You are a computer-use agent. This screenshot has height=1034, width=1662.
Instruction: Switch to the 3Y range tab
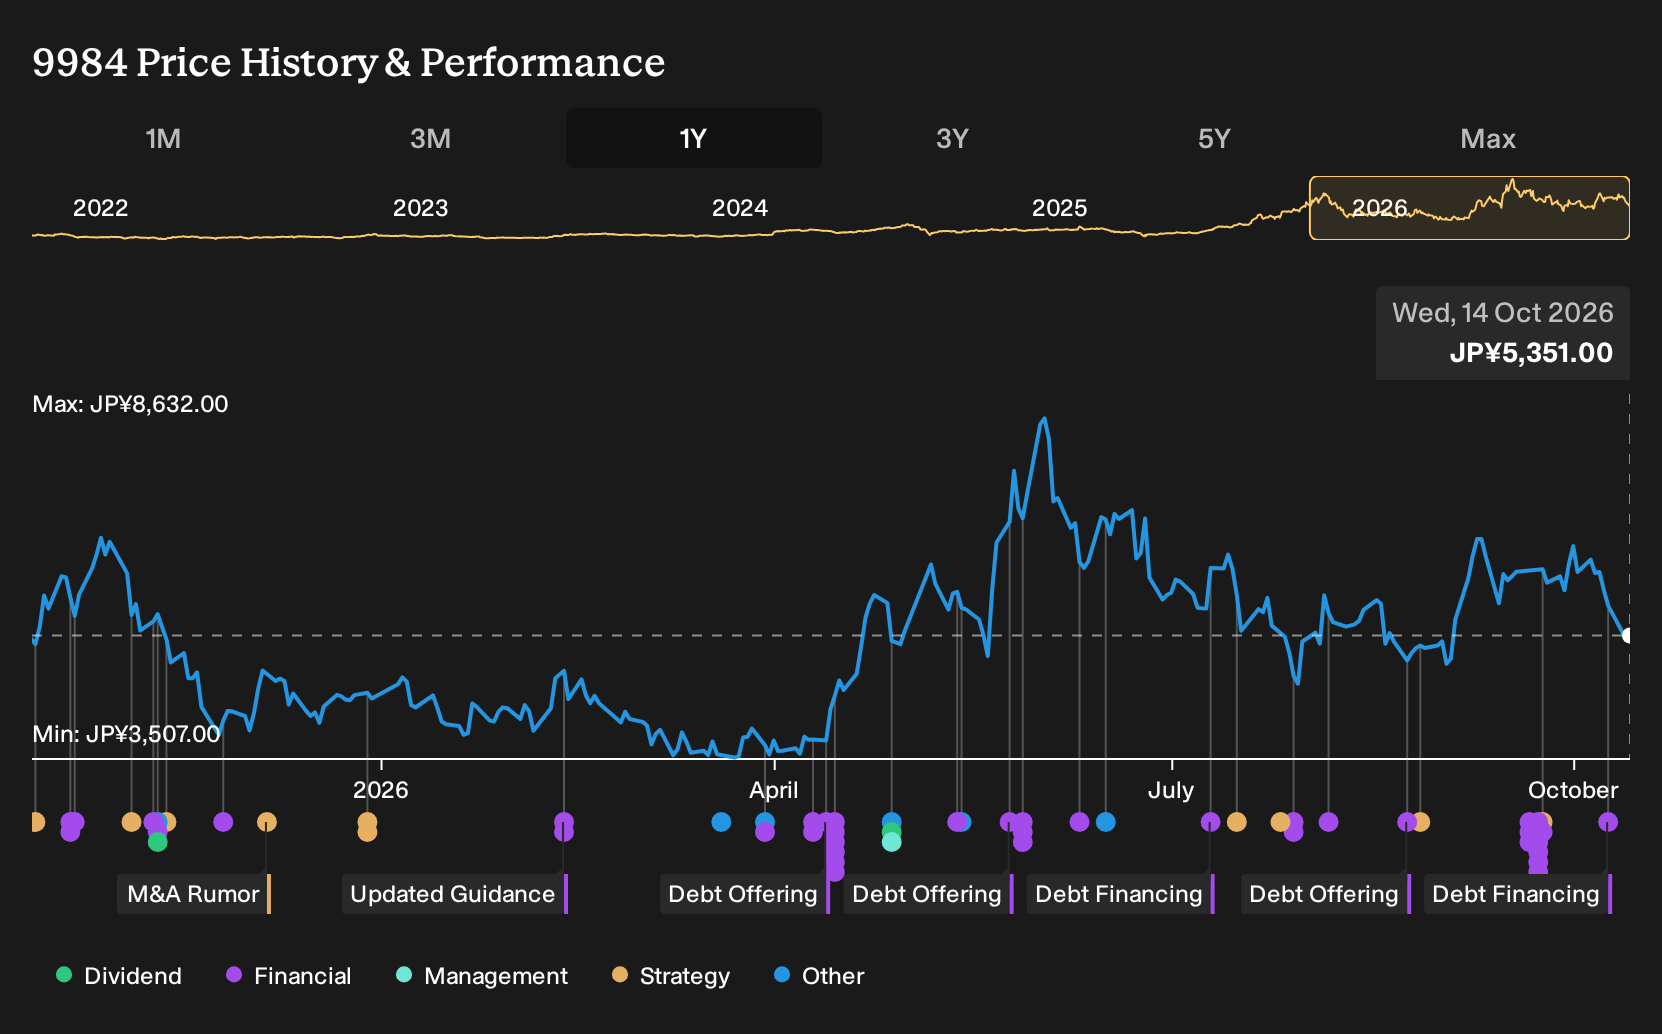click(x=952, y=138)
